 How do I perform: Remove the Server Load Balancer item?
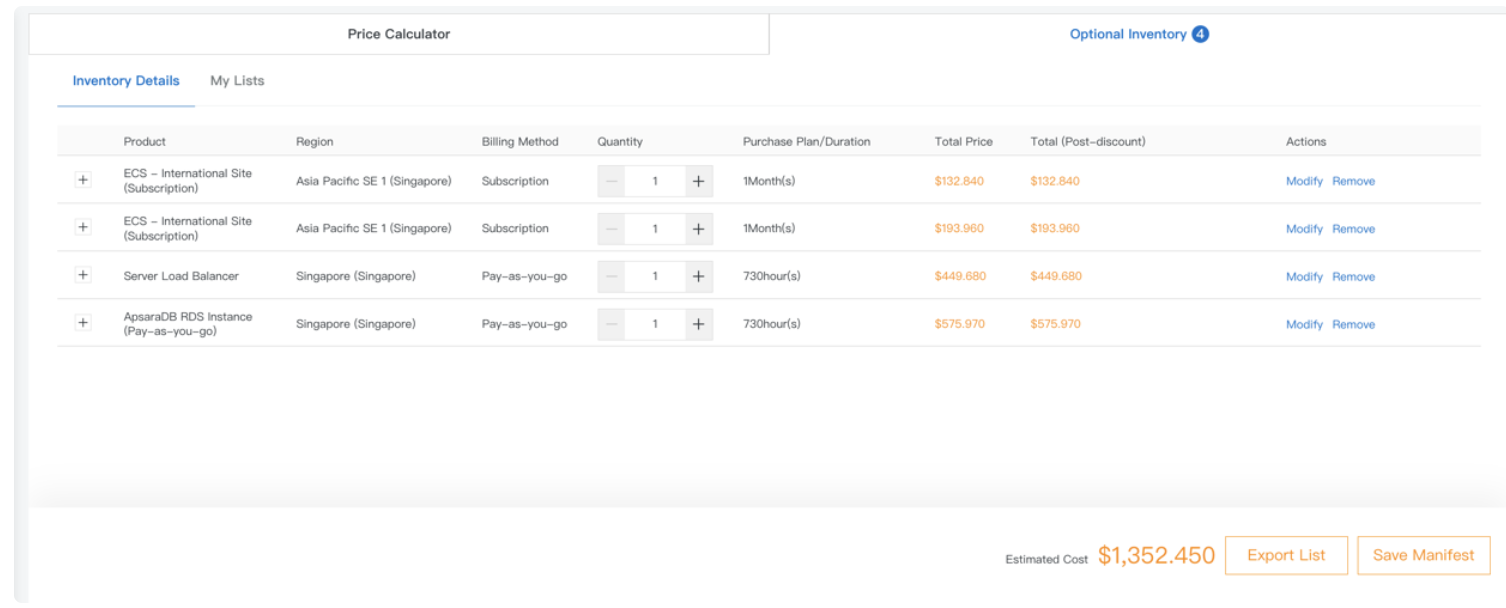(1353, 276)
